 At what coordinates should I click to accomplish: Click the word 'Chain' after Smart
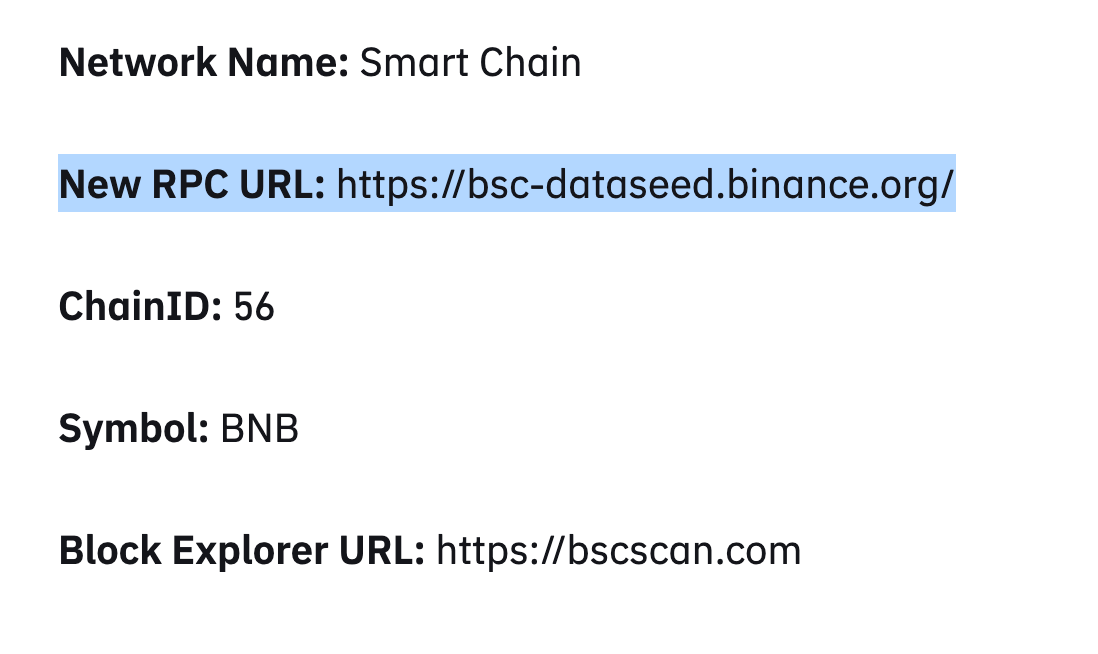point(530,62)
